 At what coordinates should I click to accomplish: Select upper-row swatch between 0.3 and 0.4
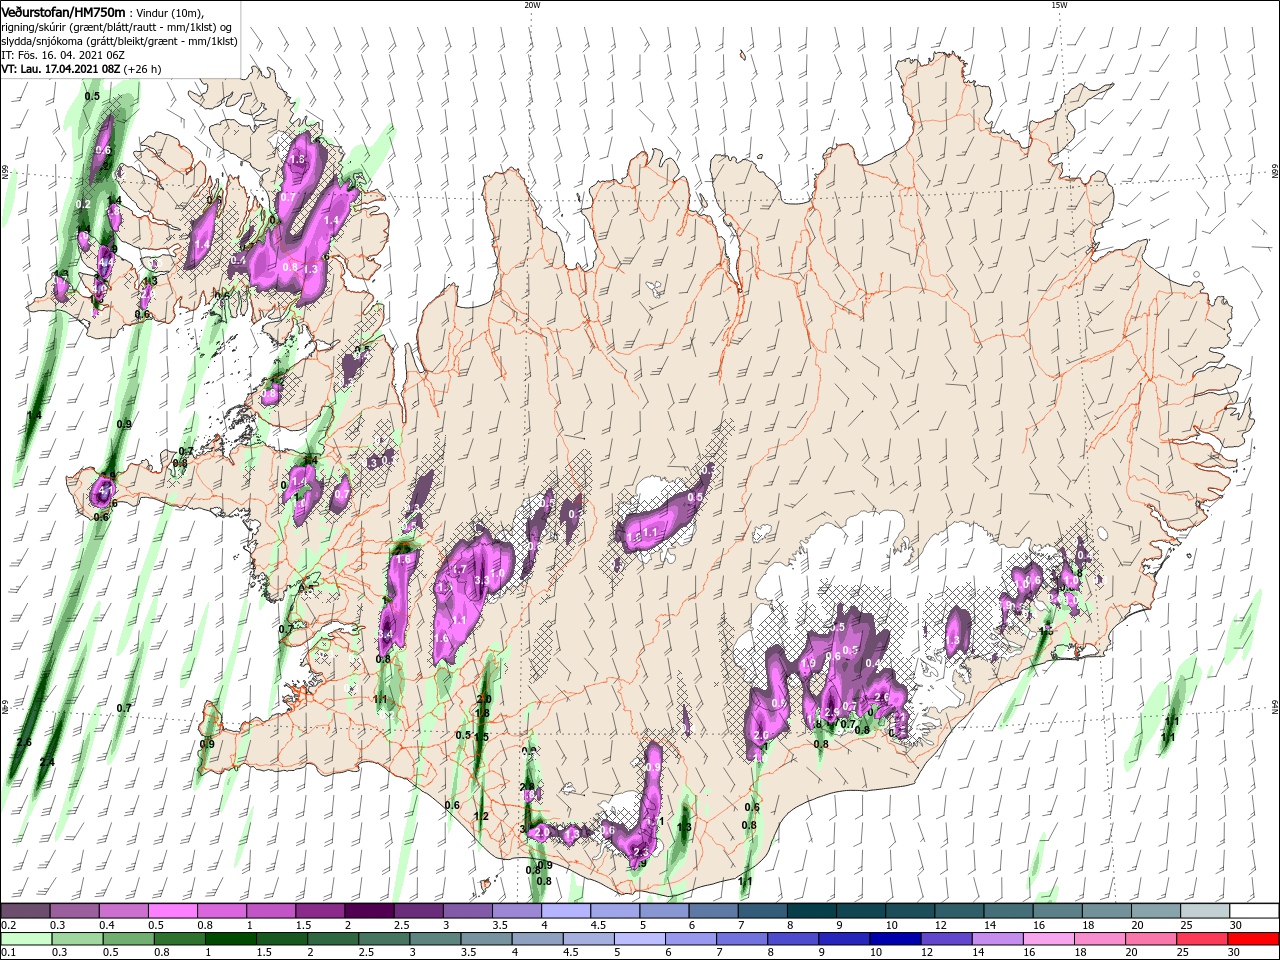(73, 911)
